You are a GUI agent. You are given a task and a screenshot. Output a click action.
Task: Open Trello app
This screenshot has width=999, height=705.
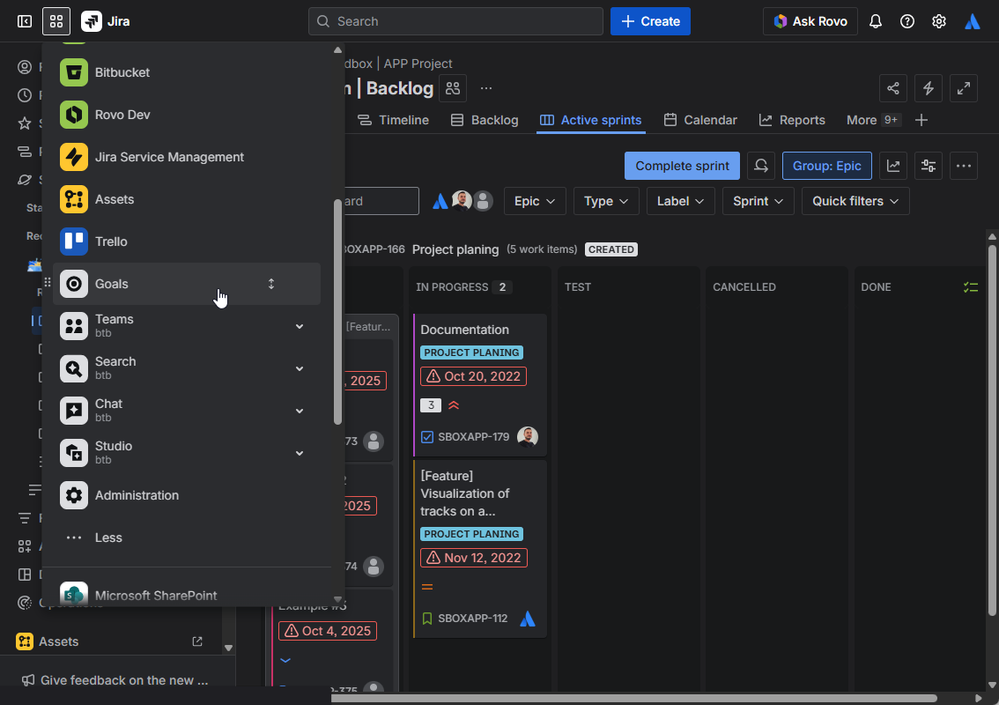pyautogui.click(x=186, y=241)
